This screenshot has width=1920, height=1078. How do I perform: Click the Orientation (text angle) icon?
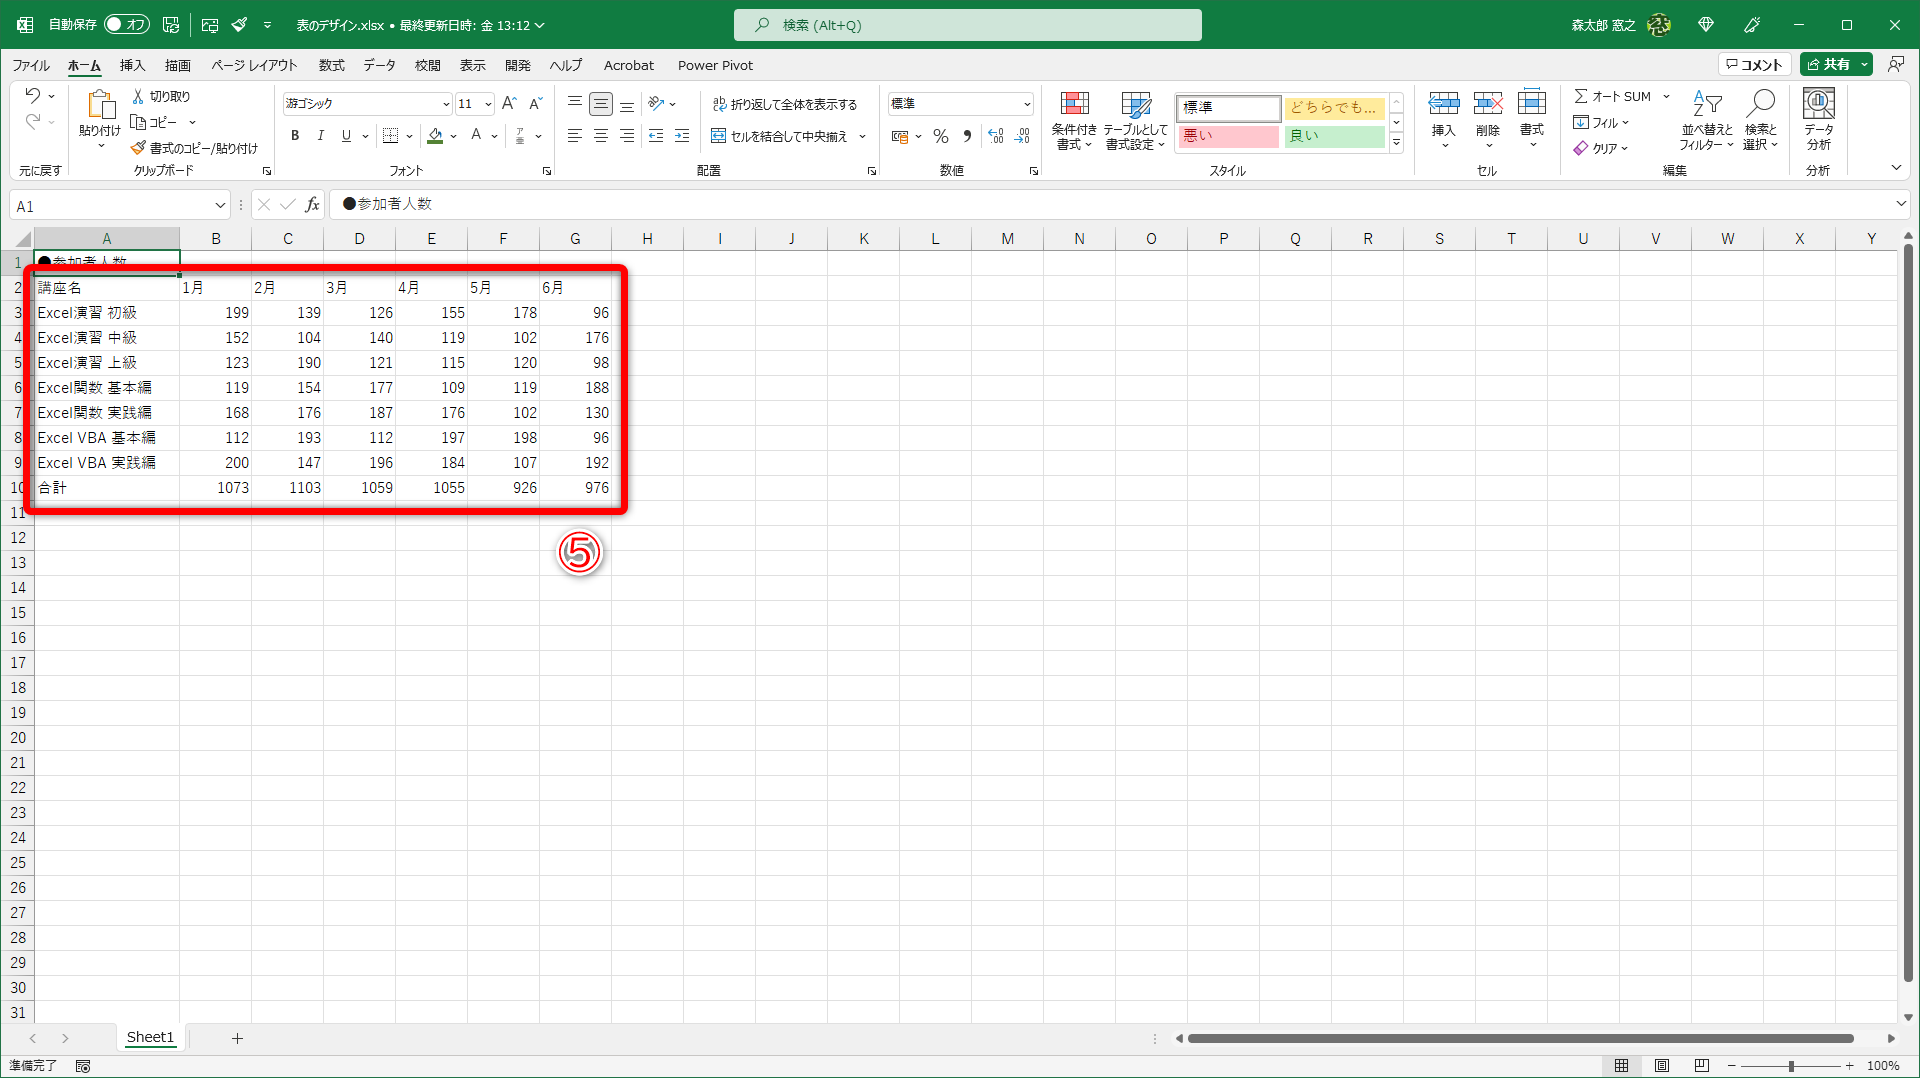[656, 104]
